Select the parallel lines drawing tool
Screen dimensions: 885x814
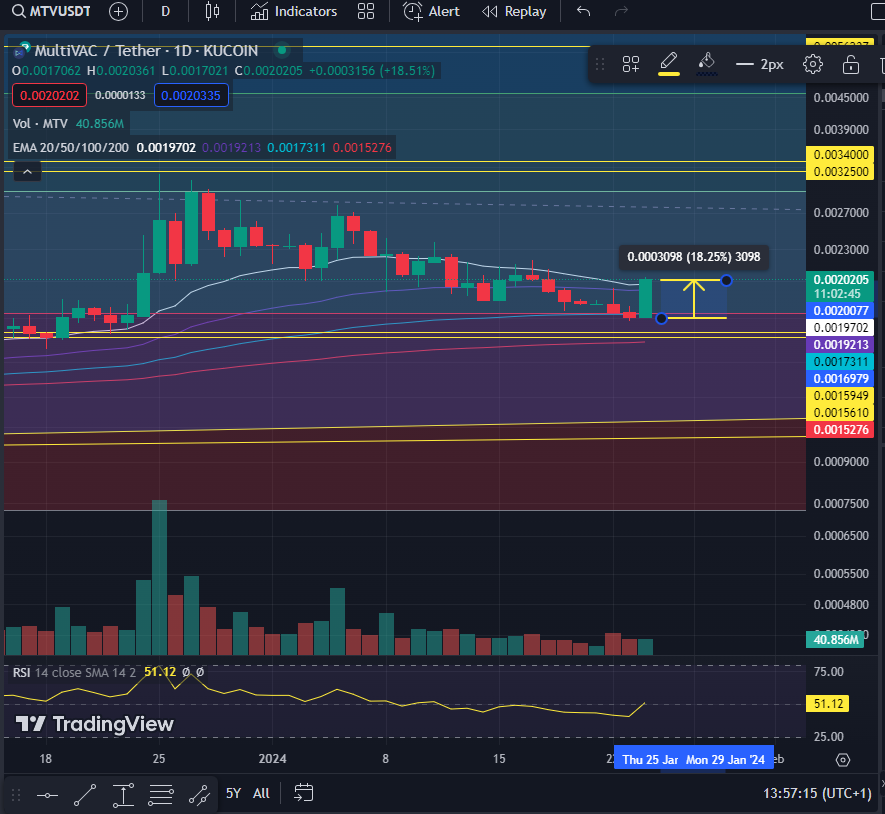[x=161, y=795]
